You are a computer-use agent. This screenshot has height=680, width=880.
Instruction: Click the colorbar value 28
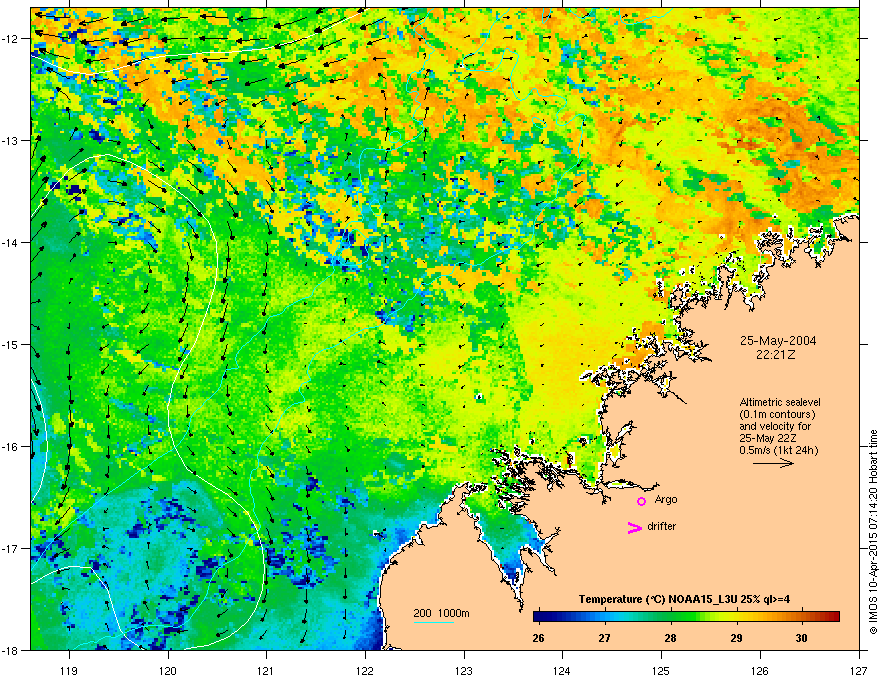(670, 638)
